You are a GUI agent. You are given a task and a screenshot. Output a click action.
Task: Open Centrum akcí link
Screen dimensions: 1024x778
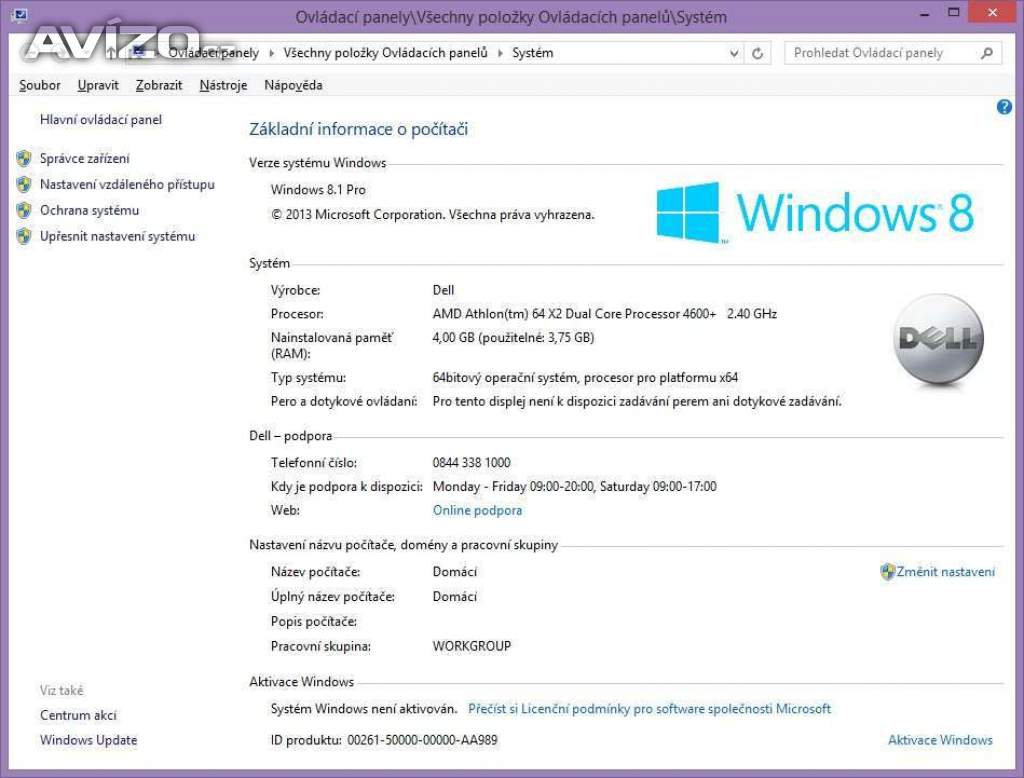pyautogui.click(x=78, y=715)
